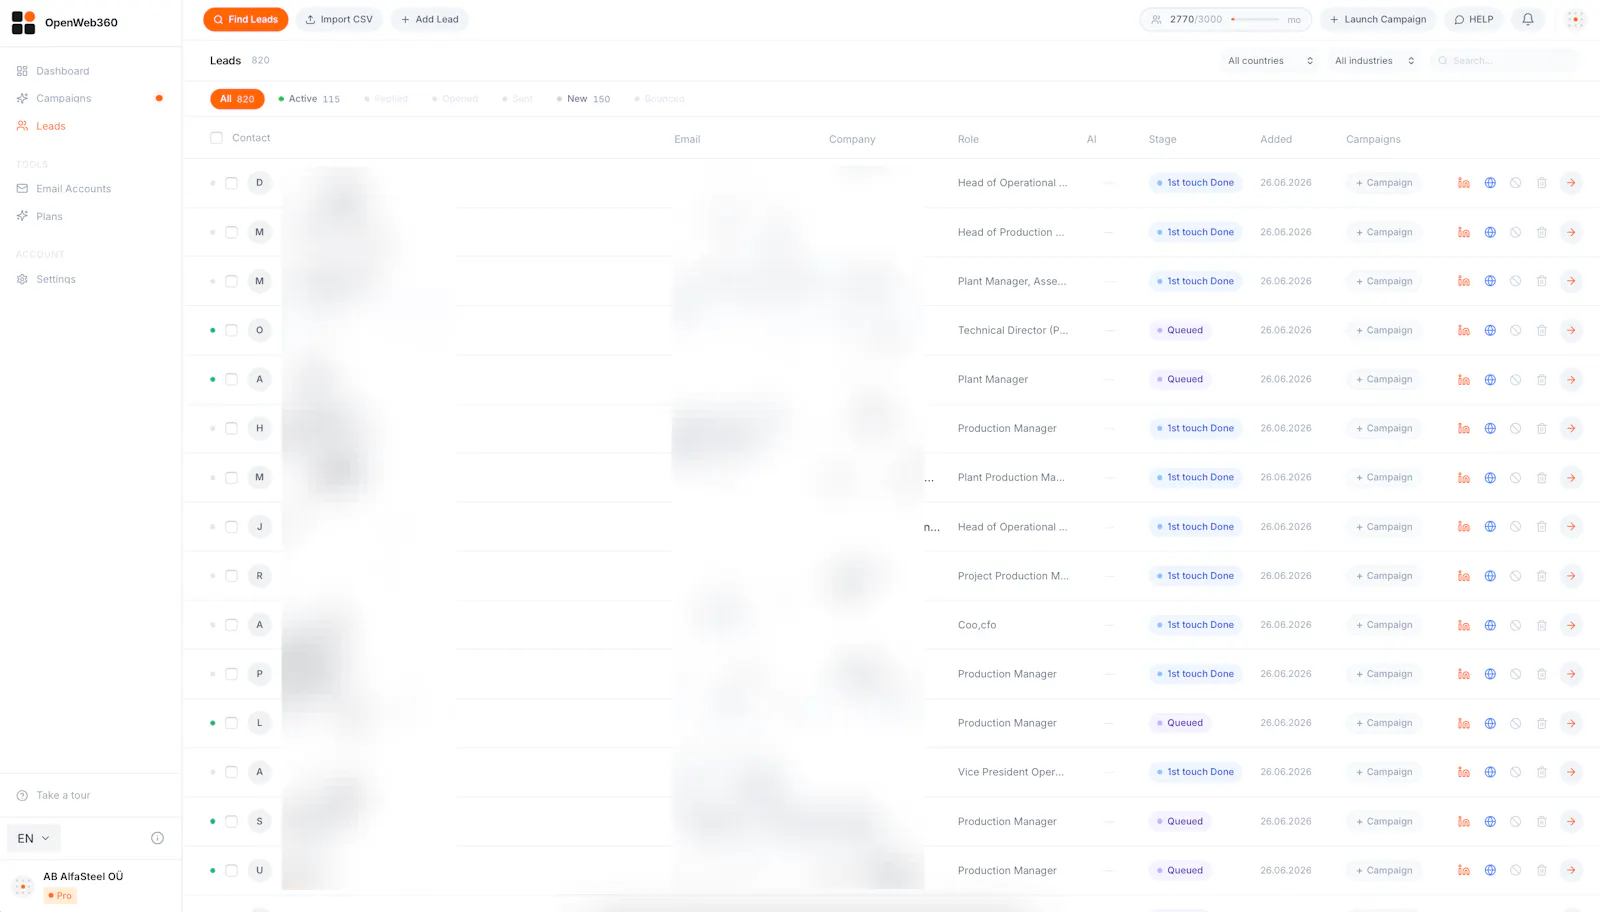The image size is (1600, 912).
Task: Go to Campaigns in sidebar
Action: point(63,98)
